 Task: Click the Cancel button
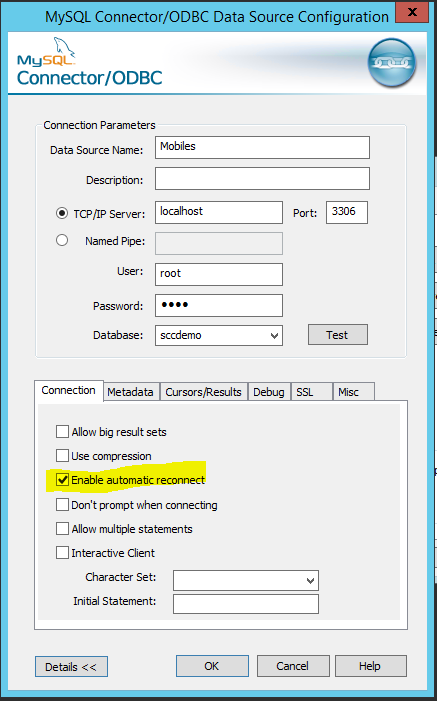point(293,666)
